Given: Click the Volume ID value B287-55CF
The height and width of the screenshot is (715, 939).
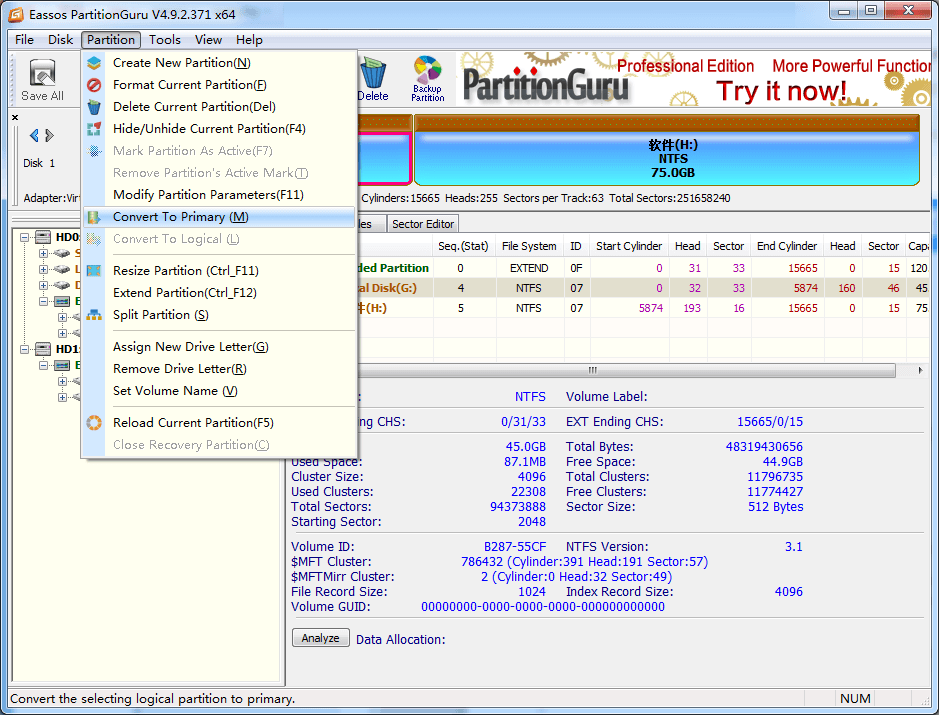Looking at the screenshot, I should pyautogui.click(x=514, y=547).
